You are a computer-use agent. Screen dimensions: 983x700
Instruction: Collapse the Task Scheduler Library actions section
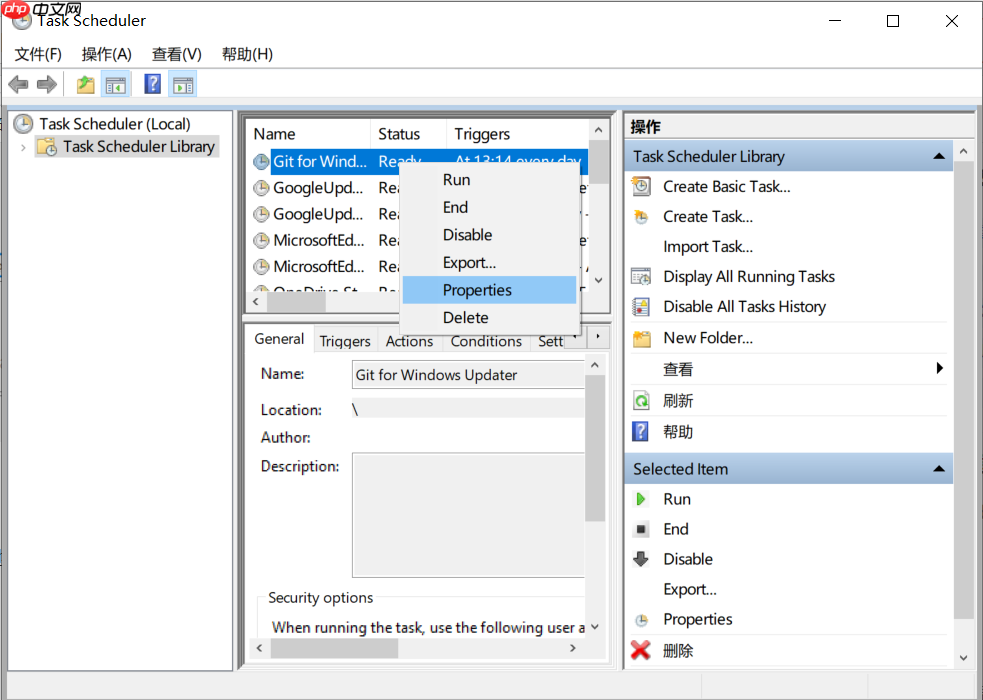(938, 156)
